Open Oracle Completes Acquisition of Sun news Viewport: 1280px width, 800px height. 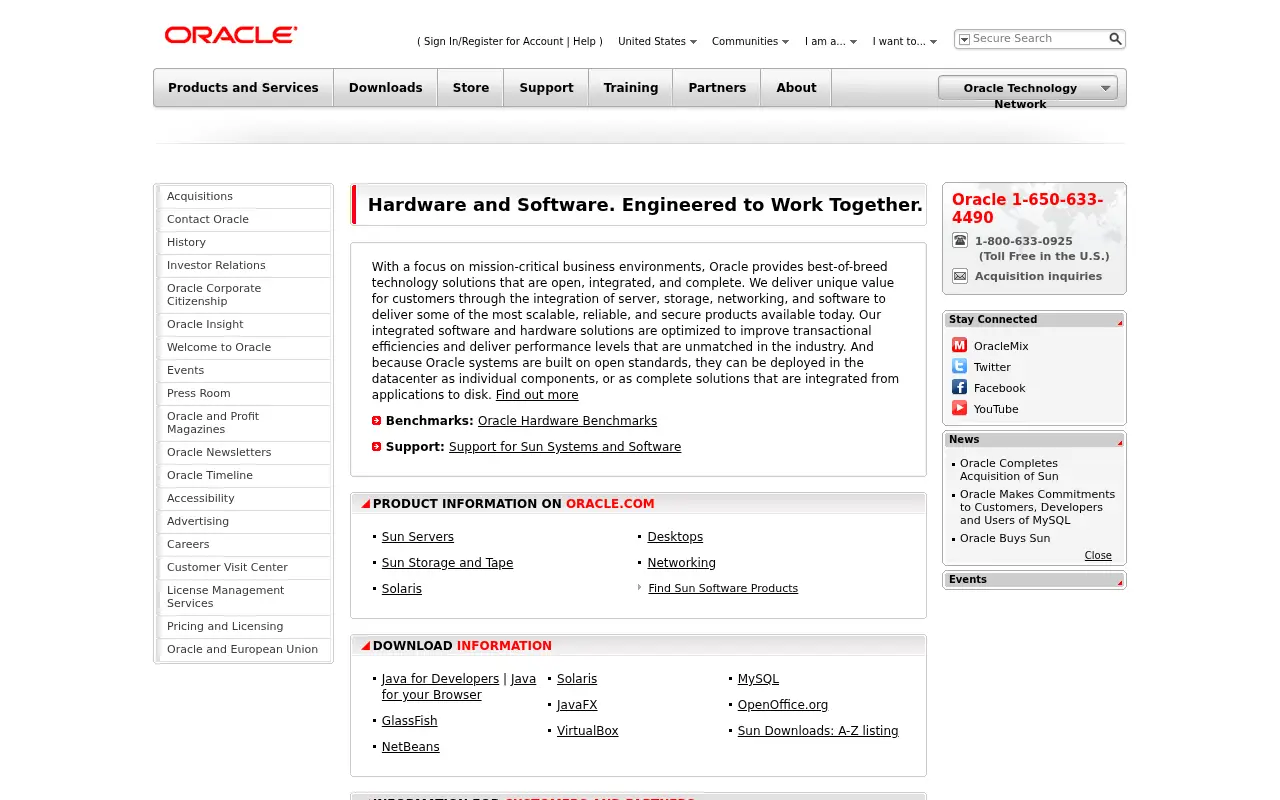[x=1009, y=470]
